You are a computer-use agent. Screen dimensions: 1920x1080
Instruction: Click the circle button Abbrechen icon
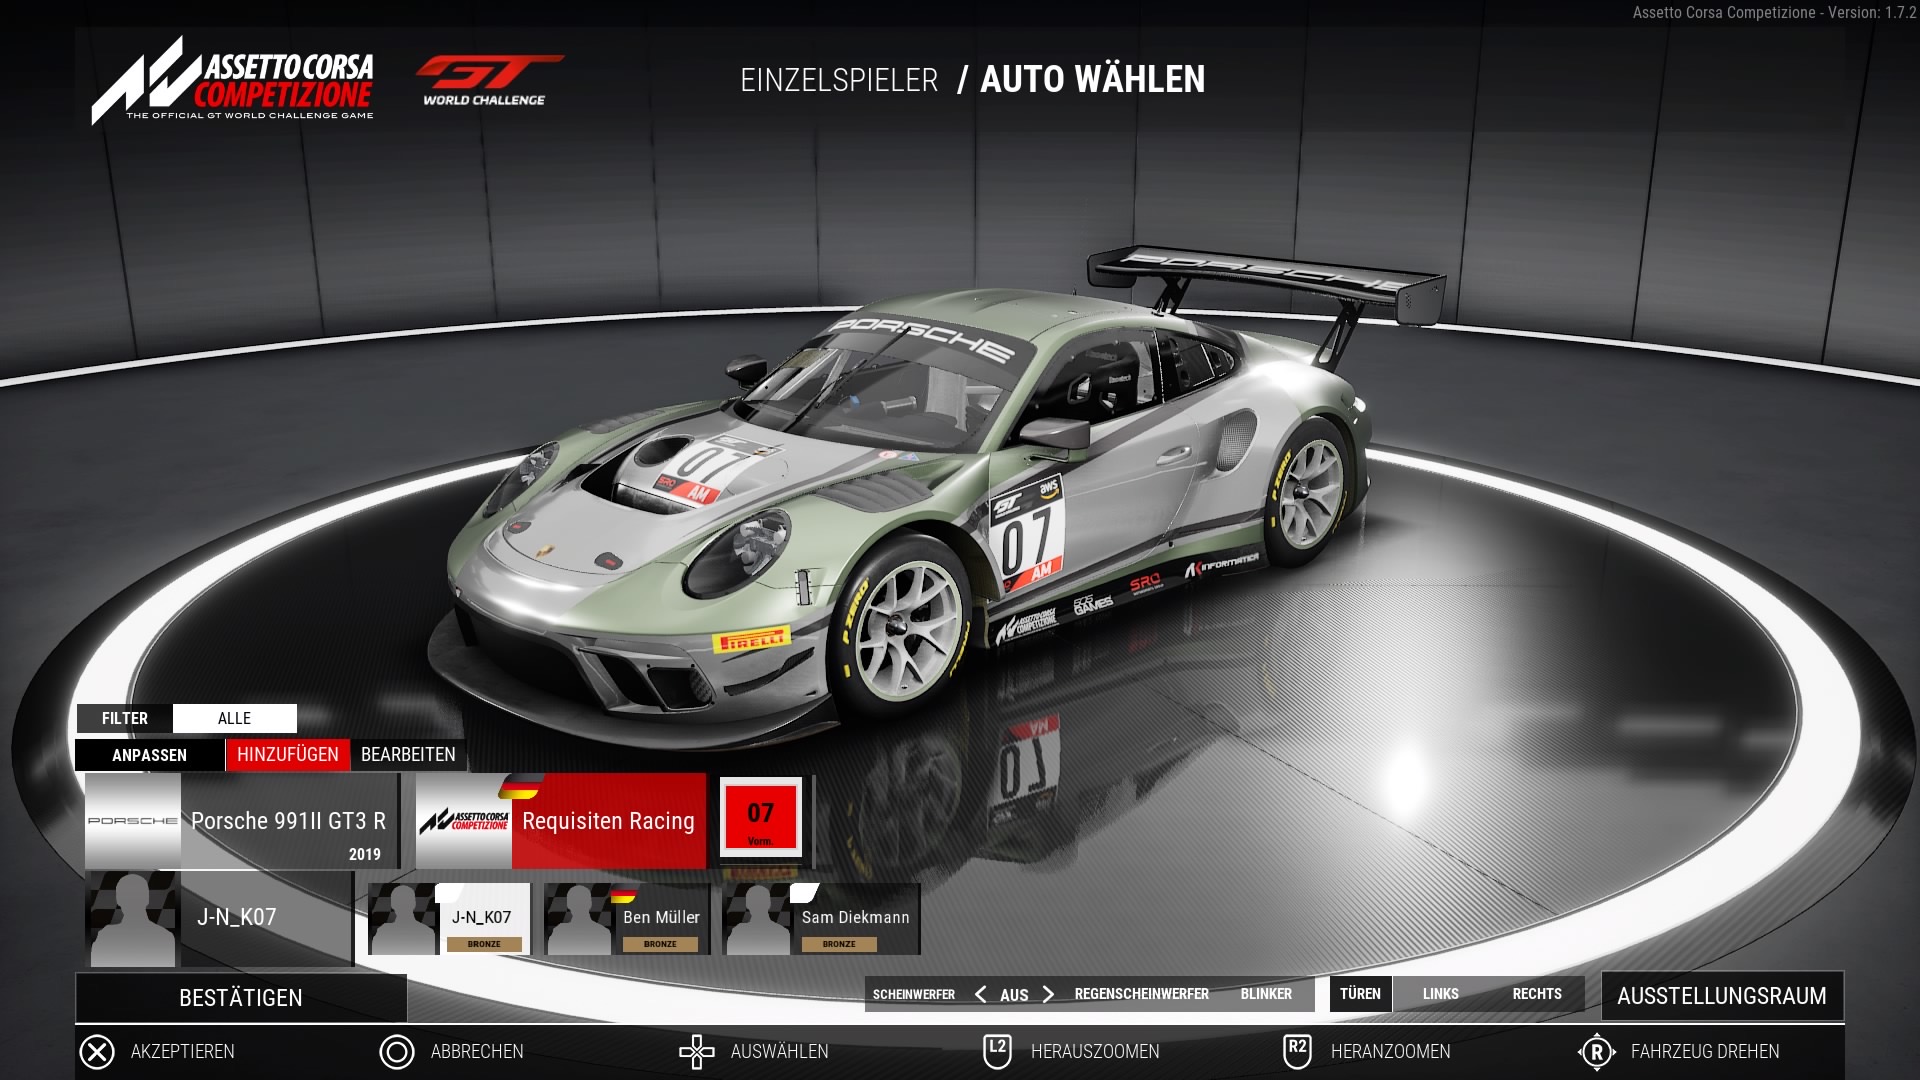(x=397, y=1052)
